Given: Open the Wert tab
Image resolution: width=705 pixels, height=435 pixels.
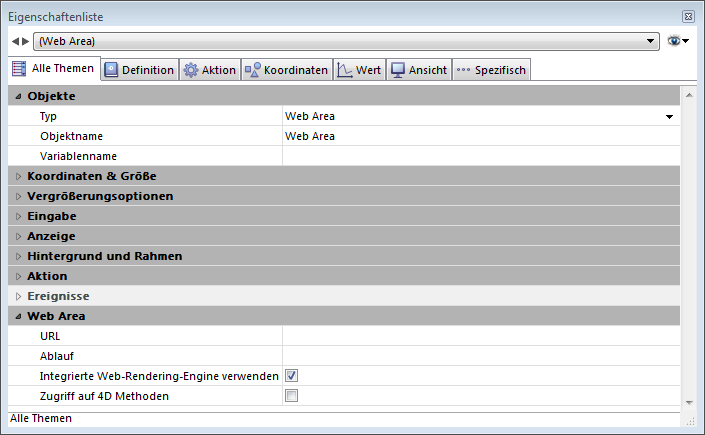Looking at the screenshot, I should point(359,70).
